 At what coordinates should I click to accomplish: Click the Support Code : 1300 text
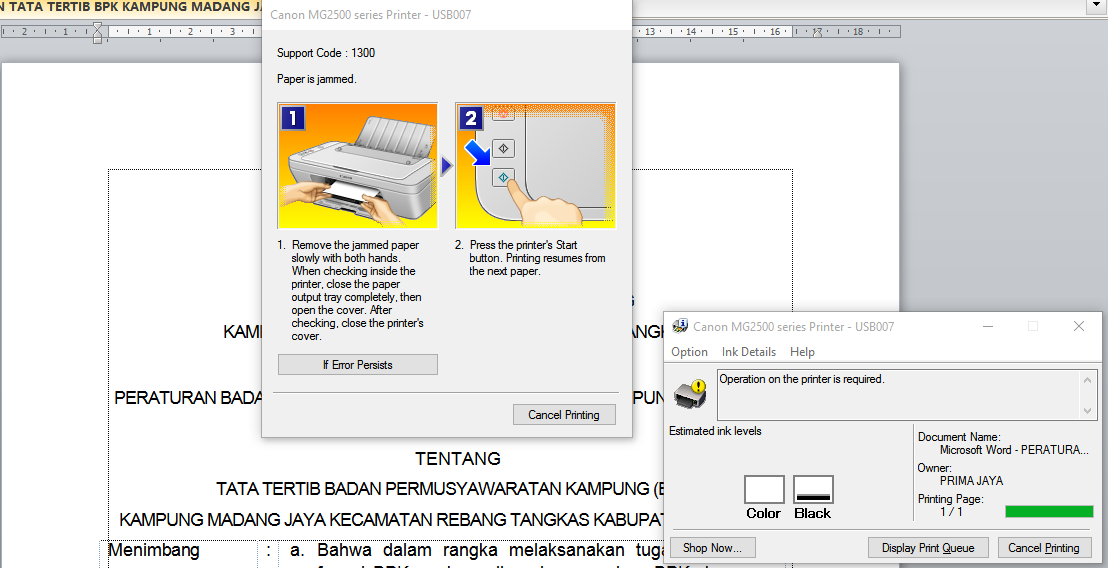click(326, 53)
